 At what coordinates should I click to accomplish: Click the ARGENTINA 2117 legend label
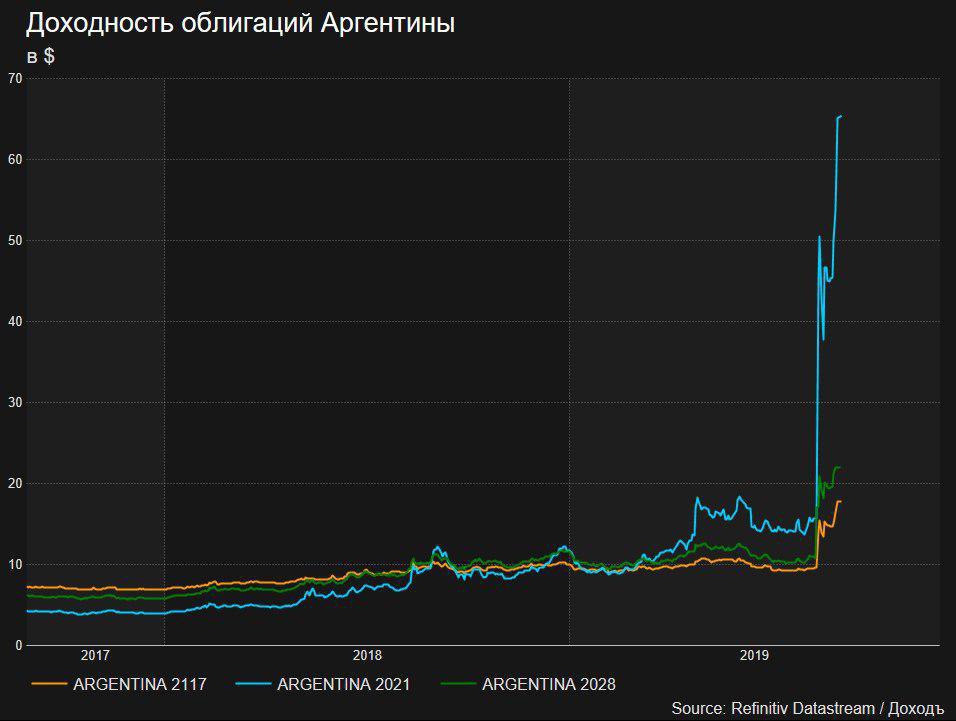(x=140, y=684)
